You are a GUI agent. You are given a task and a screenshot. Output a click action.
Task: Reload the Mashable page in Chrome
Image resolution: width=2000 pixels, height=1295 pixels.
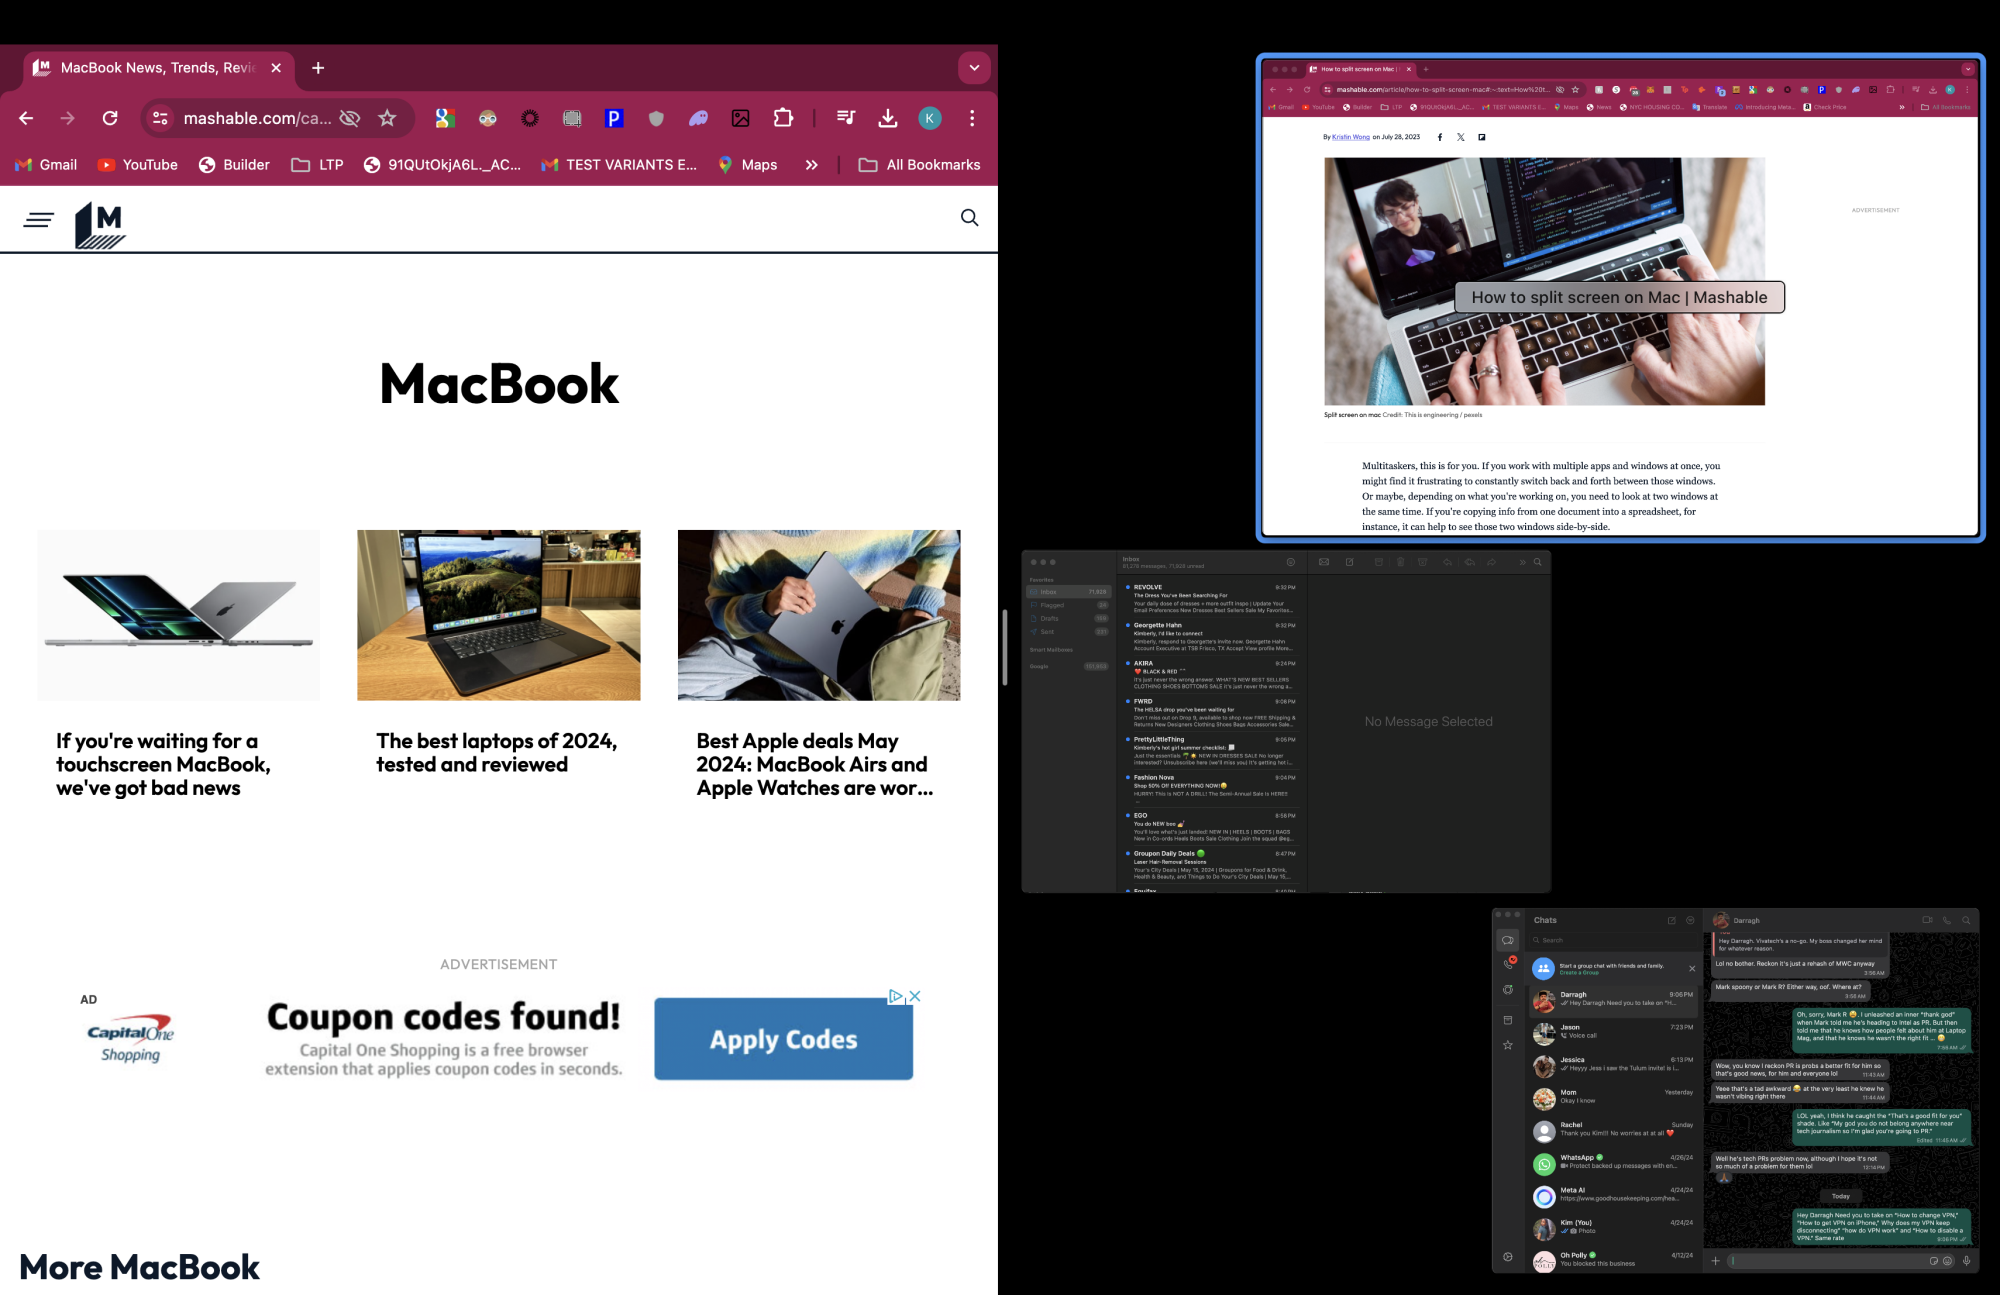(110, 118)
